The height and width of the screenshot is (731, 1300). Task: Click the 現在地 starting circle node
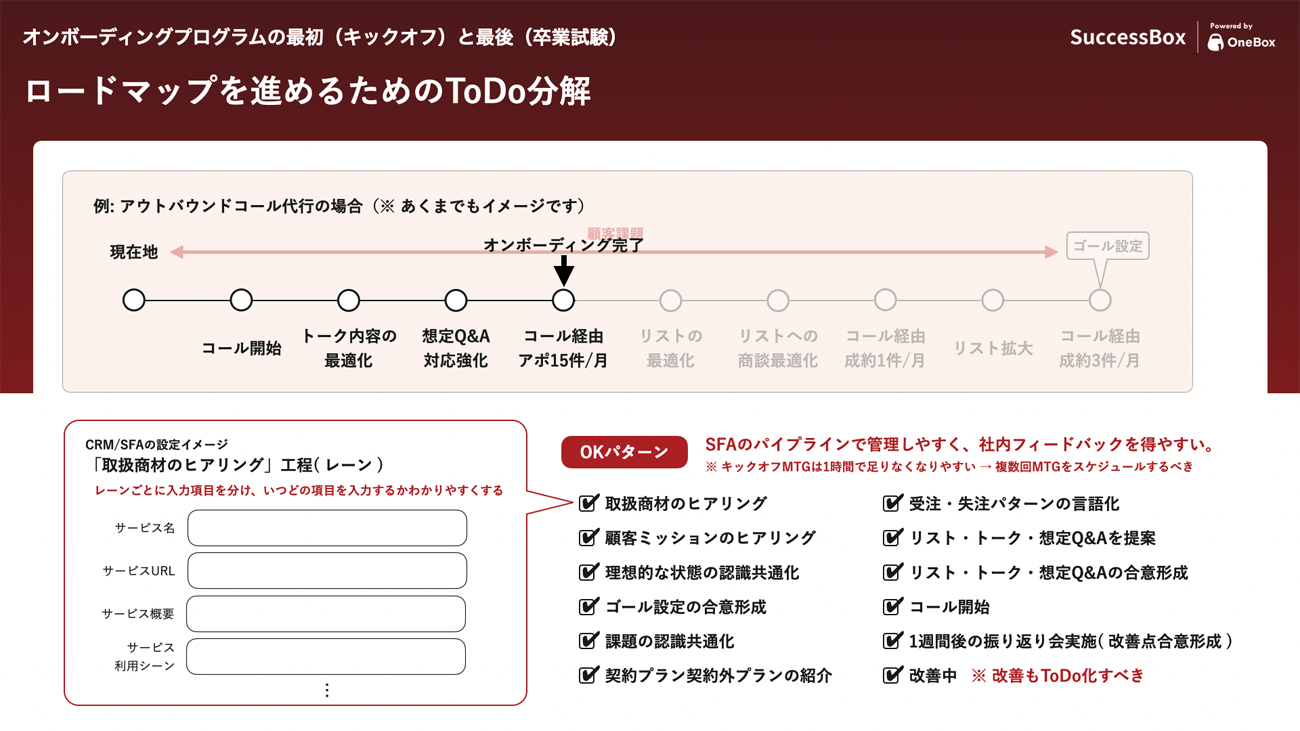pos(134,300)
